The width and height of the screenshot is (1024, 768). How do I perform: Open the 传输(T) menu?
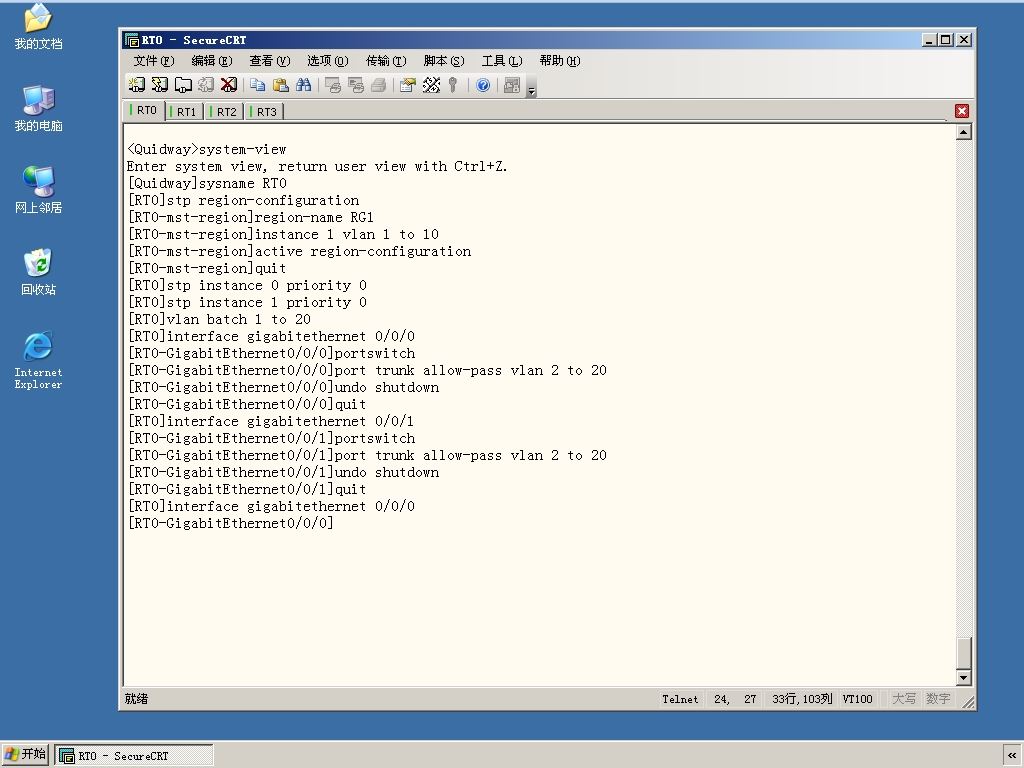pos(386,61)
